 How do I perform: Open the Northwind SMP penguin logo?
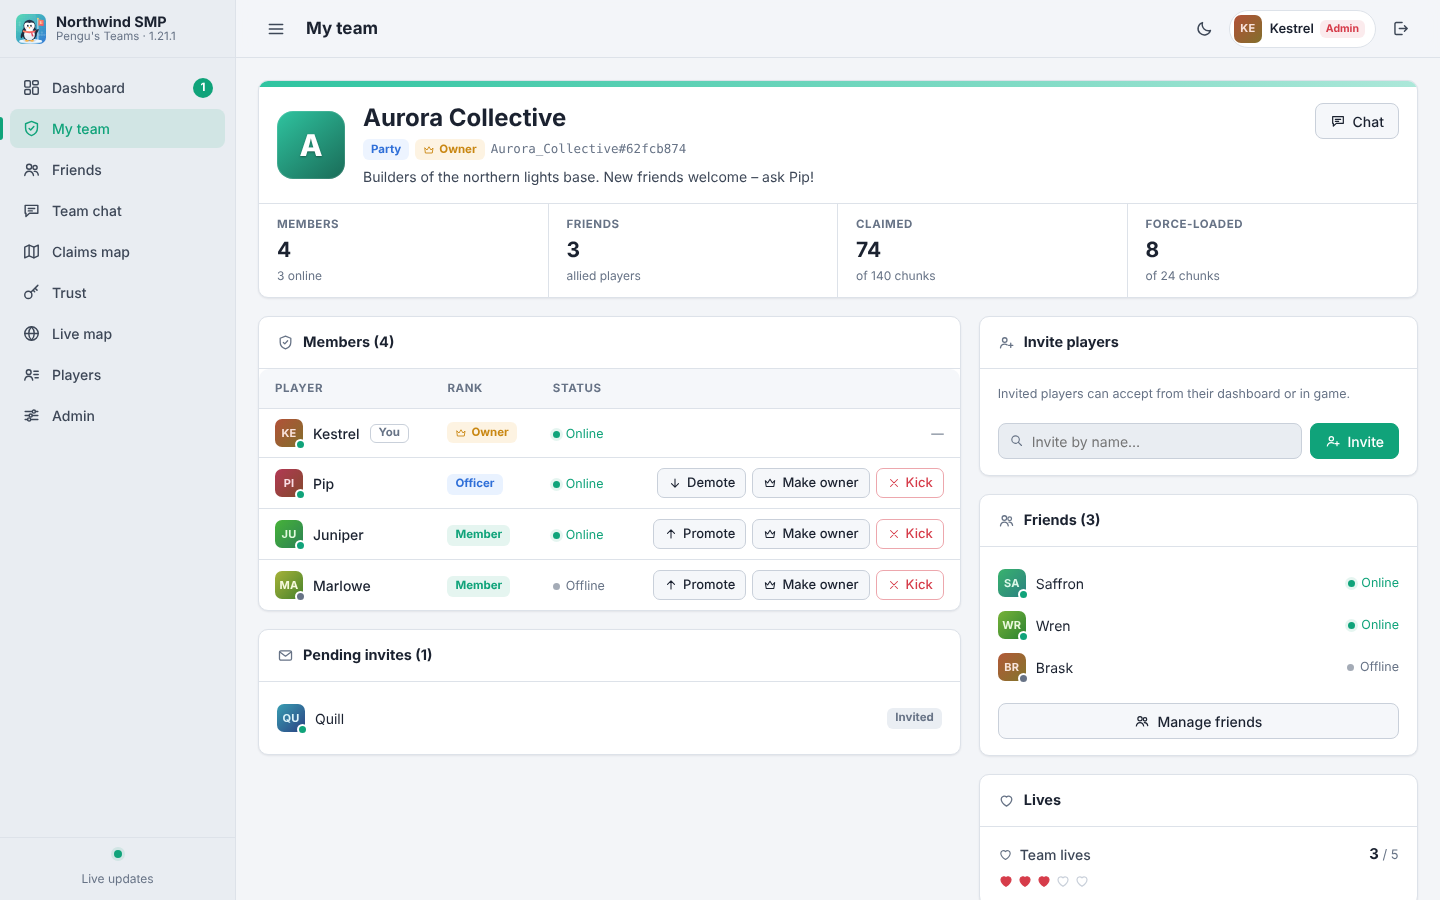click(31, 29)
